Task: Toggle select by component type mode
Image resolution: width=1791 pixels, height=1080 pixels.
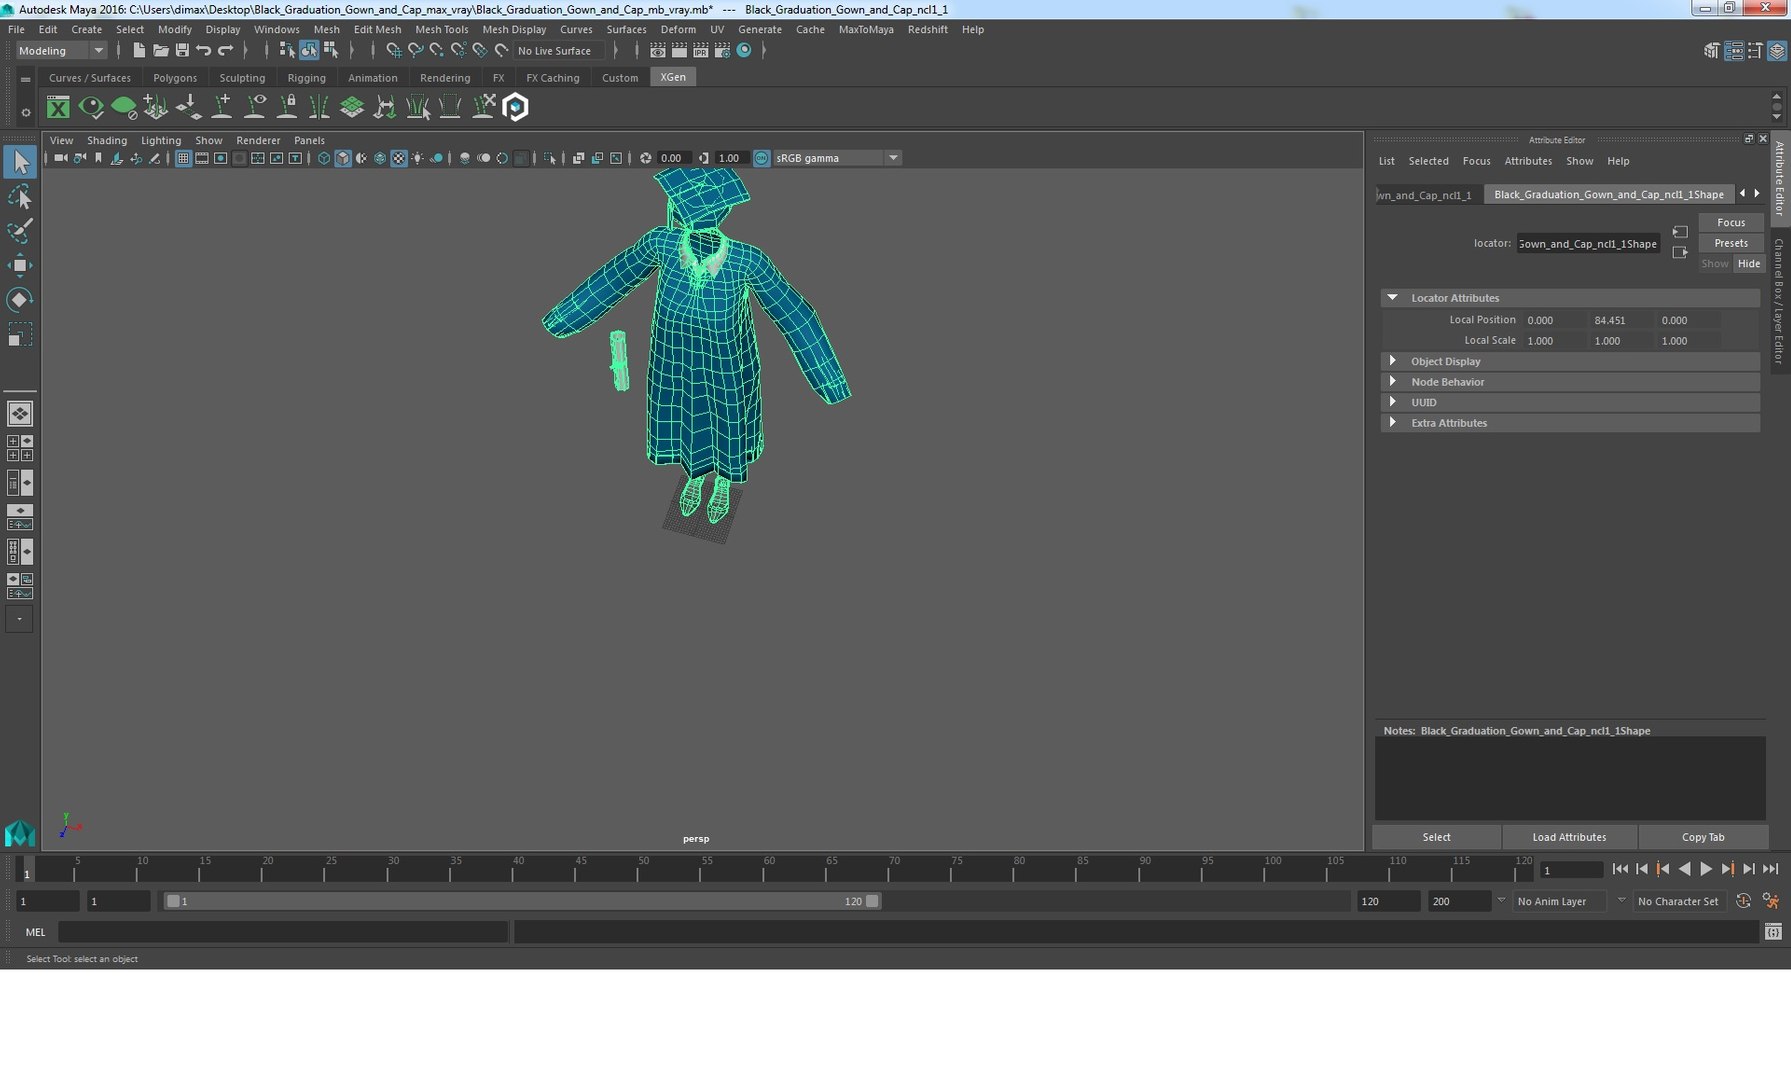Action: click(x=331, y=50)
